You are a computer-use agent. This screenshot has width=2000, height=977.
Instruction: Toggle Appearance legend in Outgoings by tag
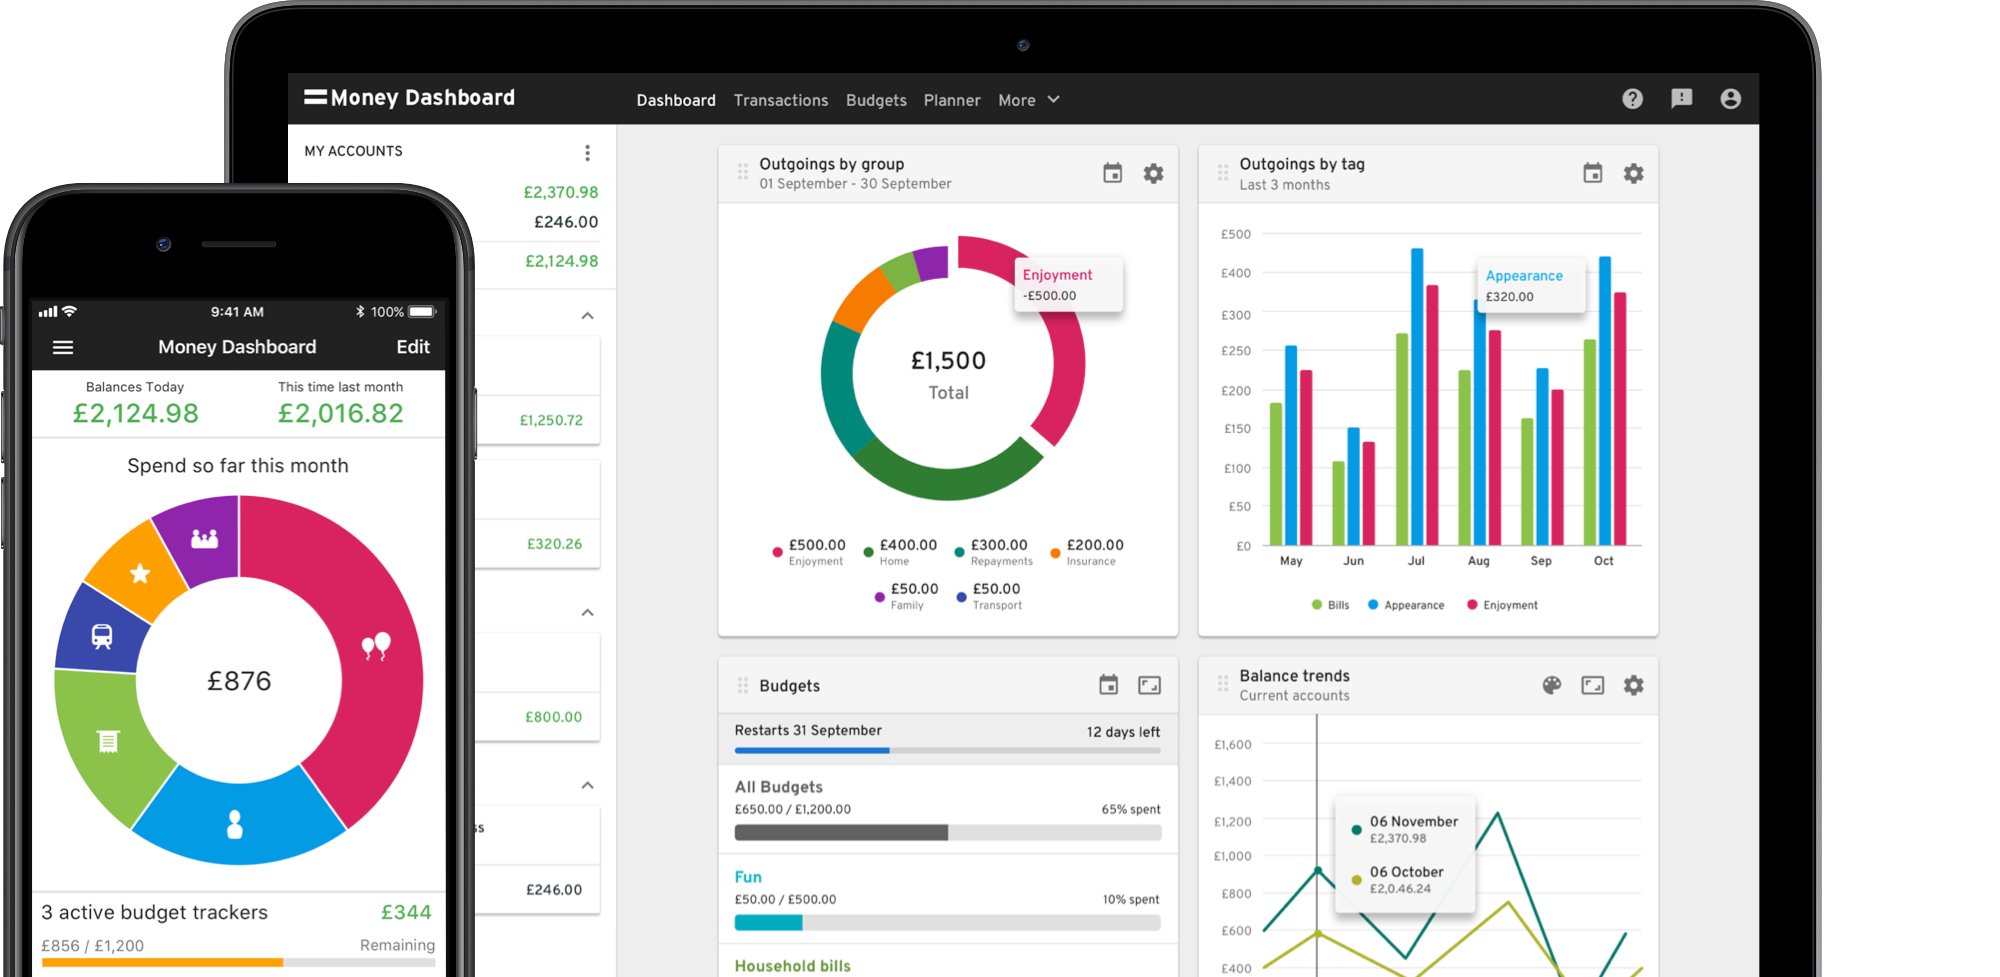pos(1406,605)
